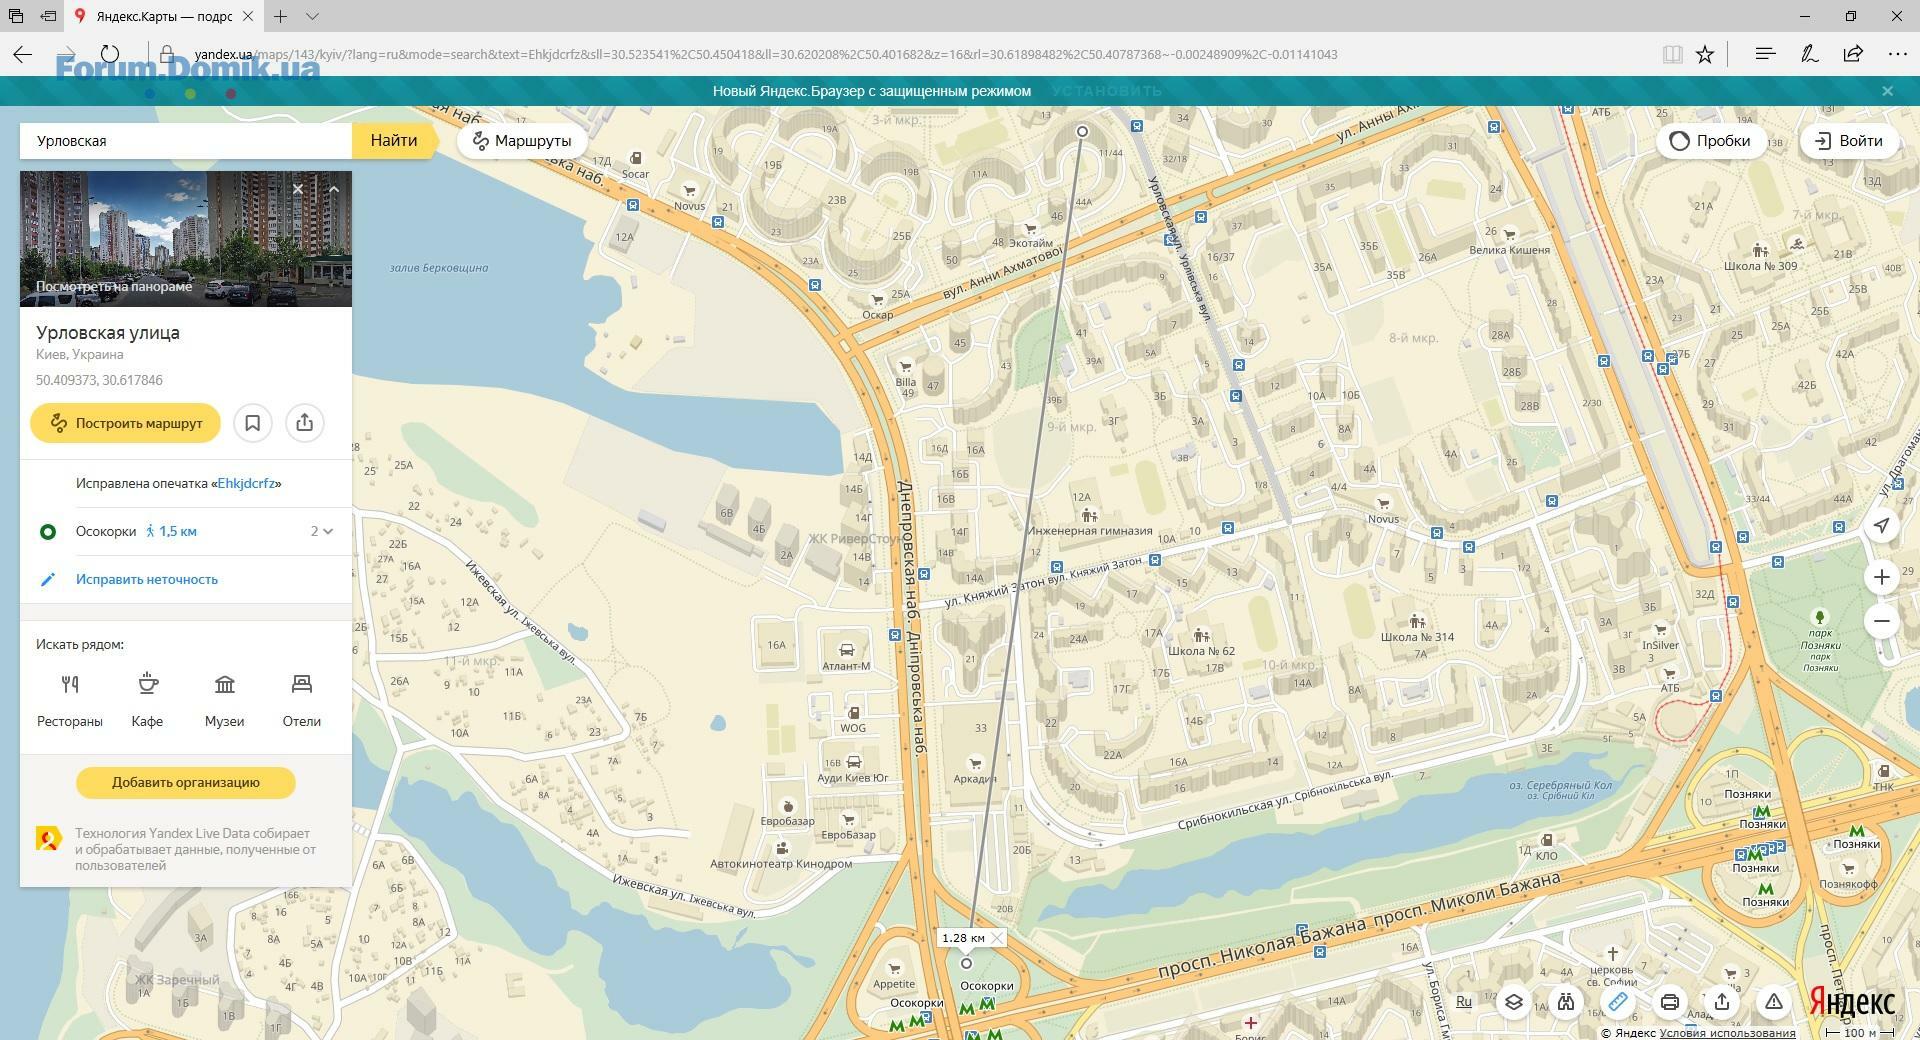Open a new browser tab
The height and width of the screenshot is (1040, 1920).
pos(281,16)
